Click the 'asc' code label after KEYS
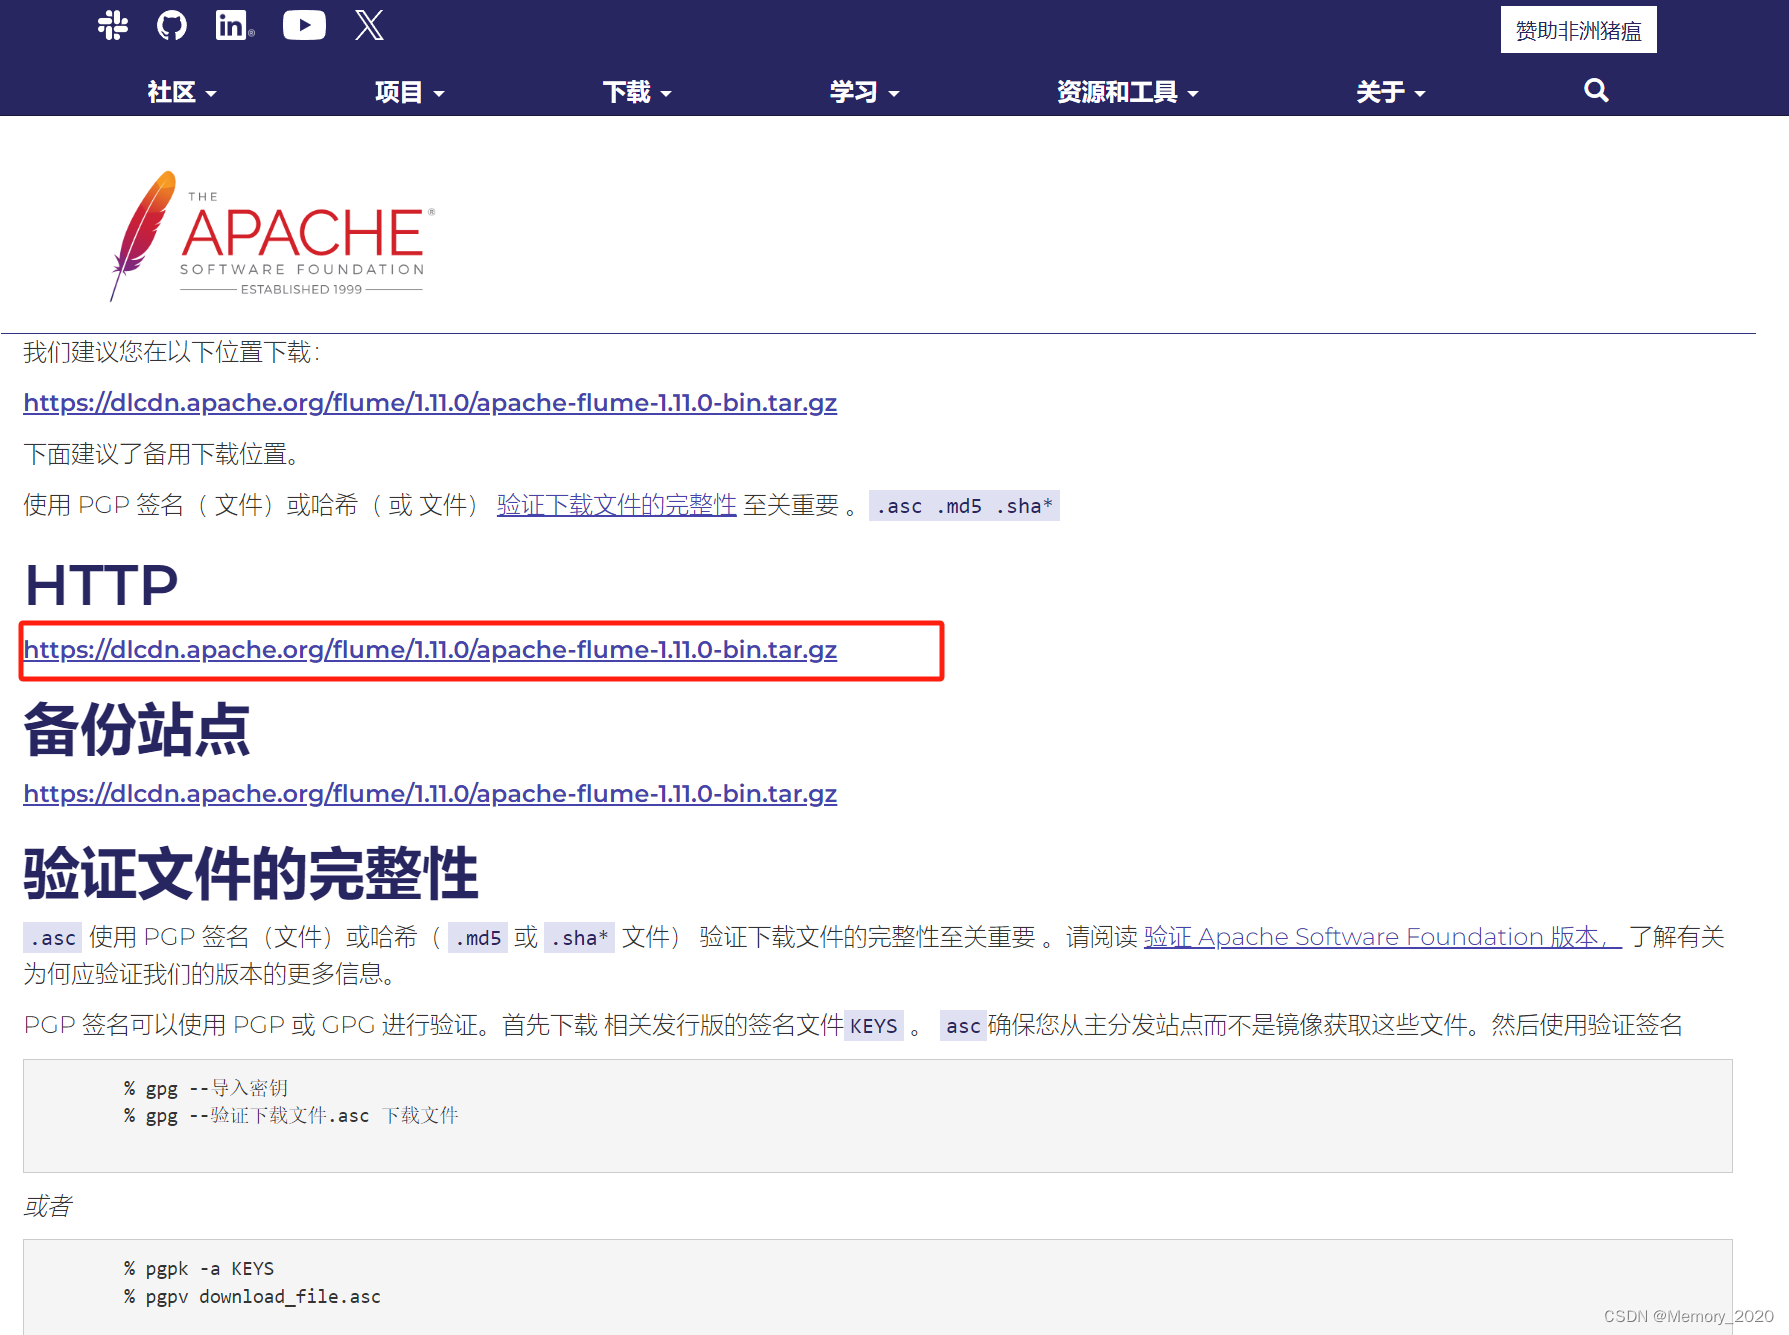Viewport: 1789px width, 1335px height. coord(963,1026)
